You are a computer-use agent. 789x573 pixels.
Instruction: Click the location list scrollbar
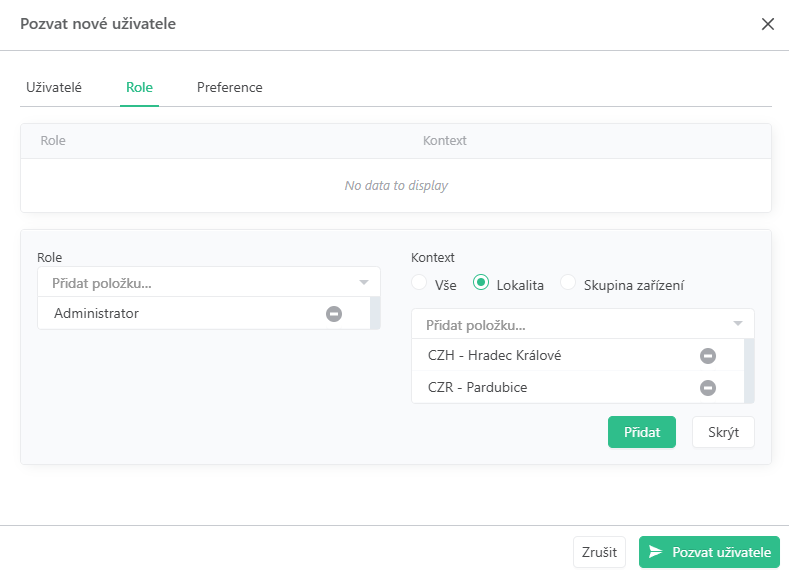point(749,370)
